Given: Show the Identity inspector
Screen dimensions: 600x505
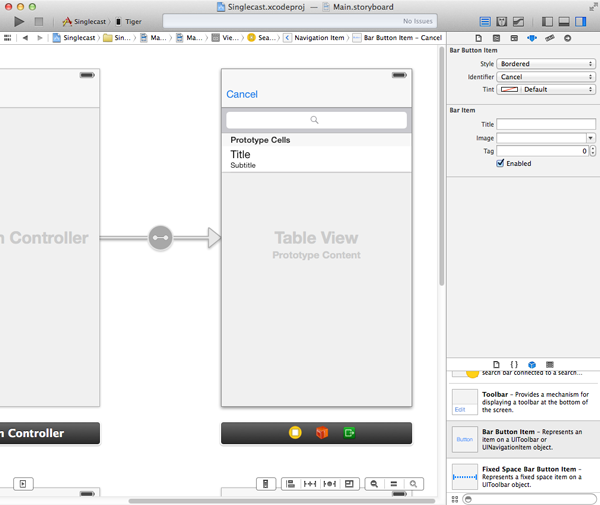Looking at the screenshot, I should tap(514, 38).
